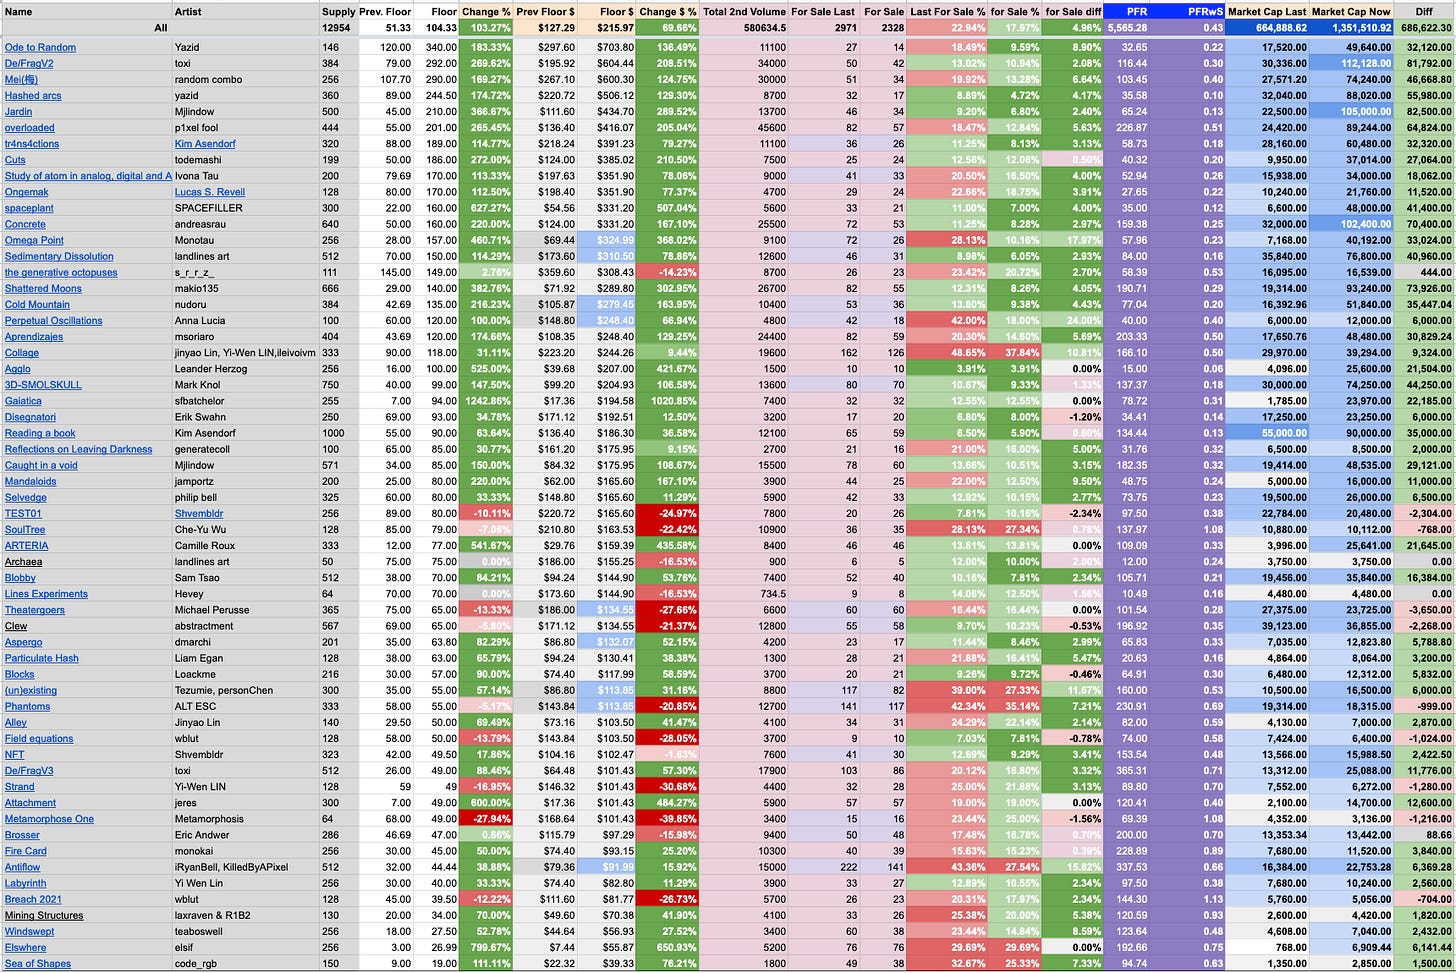Screen dimensions: 1456x973
Task: Select Reading a book's 55,000.00 cell
Action: click(1267, 433)
